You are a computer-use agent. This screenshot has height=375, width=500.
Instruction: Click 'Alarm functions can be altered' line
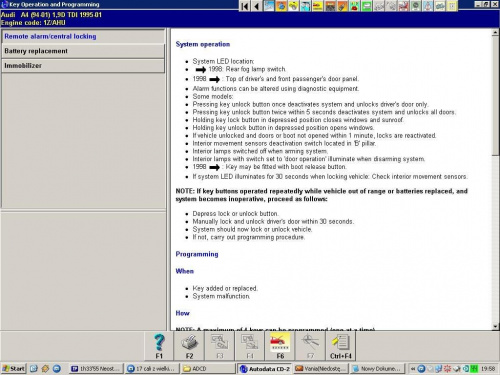point(276,89)
